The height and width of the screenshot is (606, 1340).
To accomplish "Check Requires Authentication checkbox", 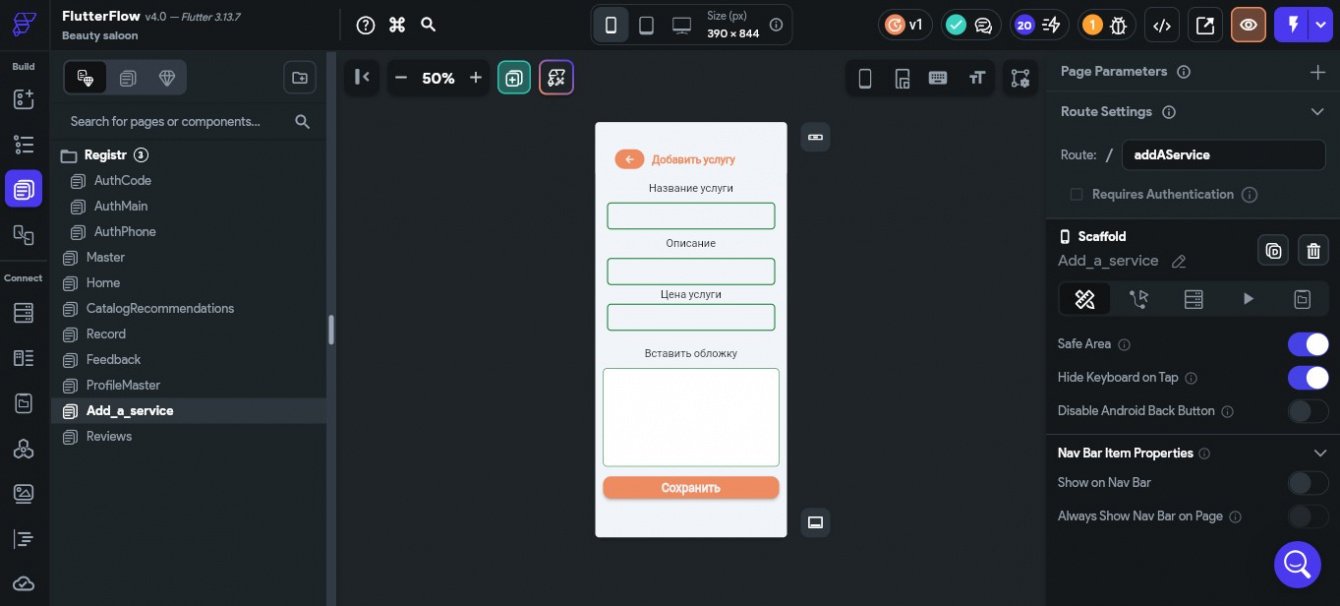I will (x=1077, y=195).
